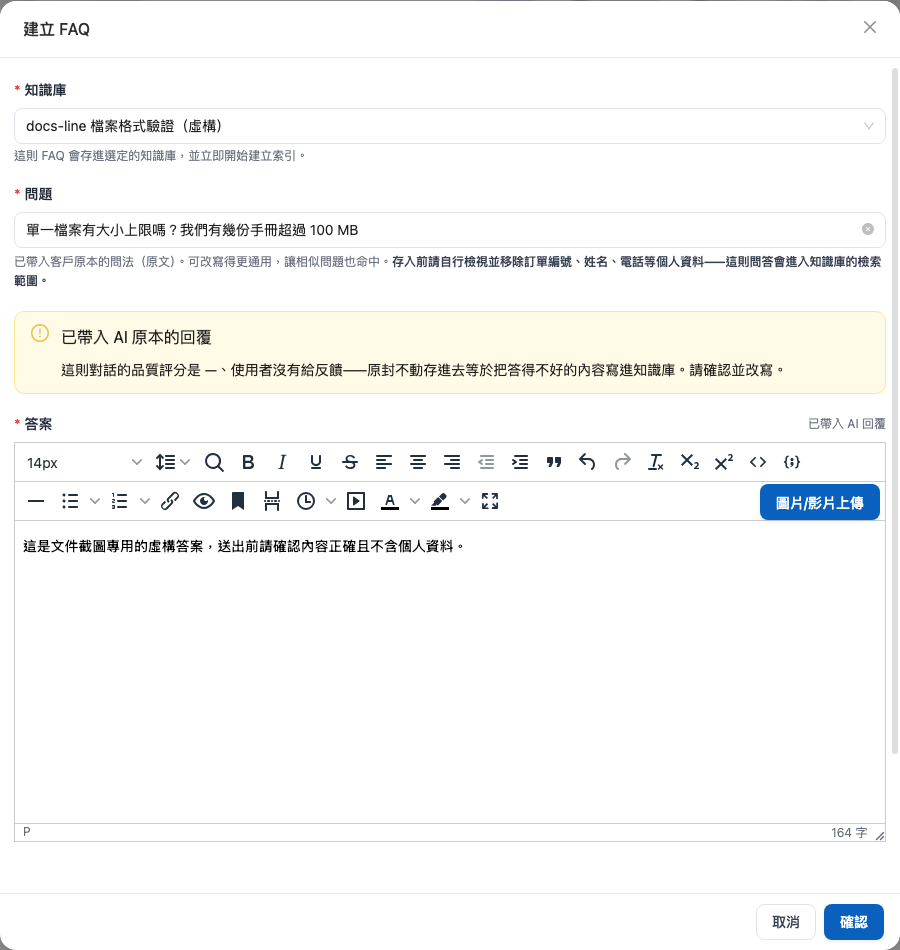This screenshot has height=950, width=900.
Task: Toggle bold formatting in the answer editor
Action: click(248, 462)
